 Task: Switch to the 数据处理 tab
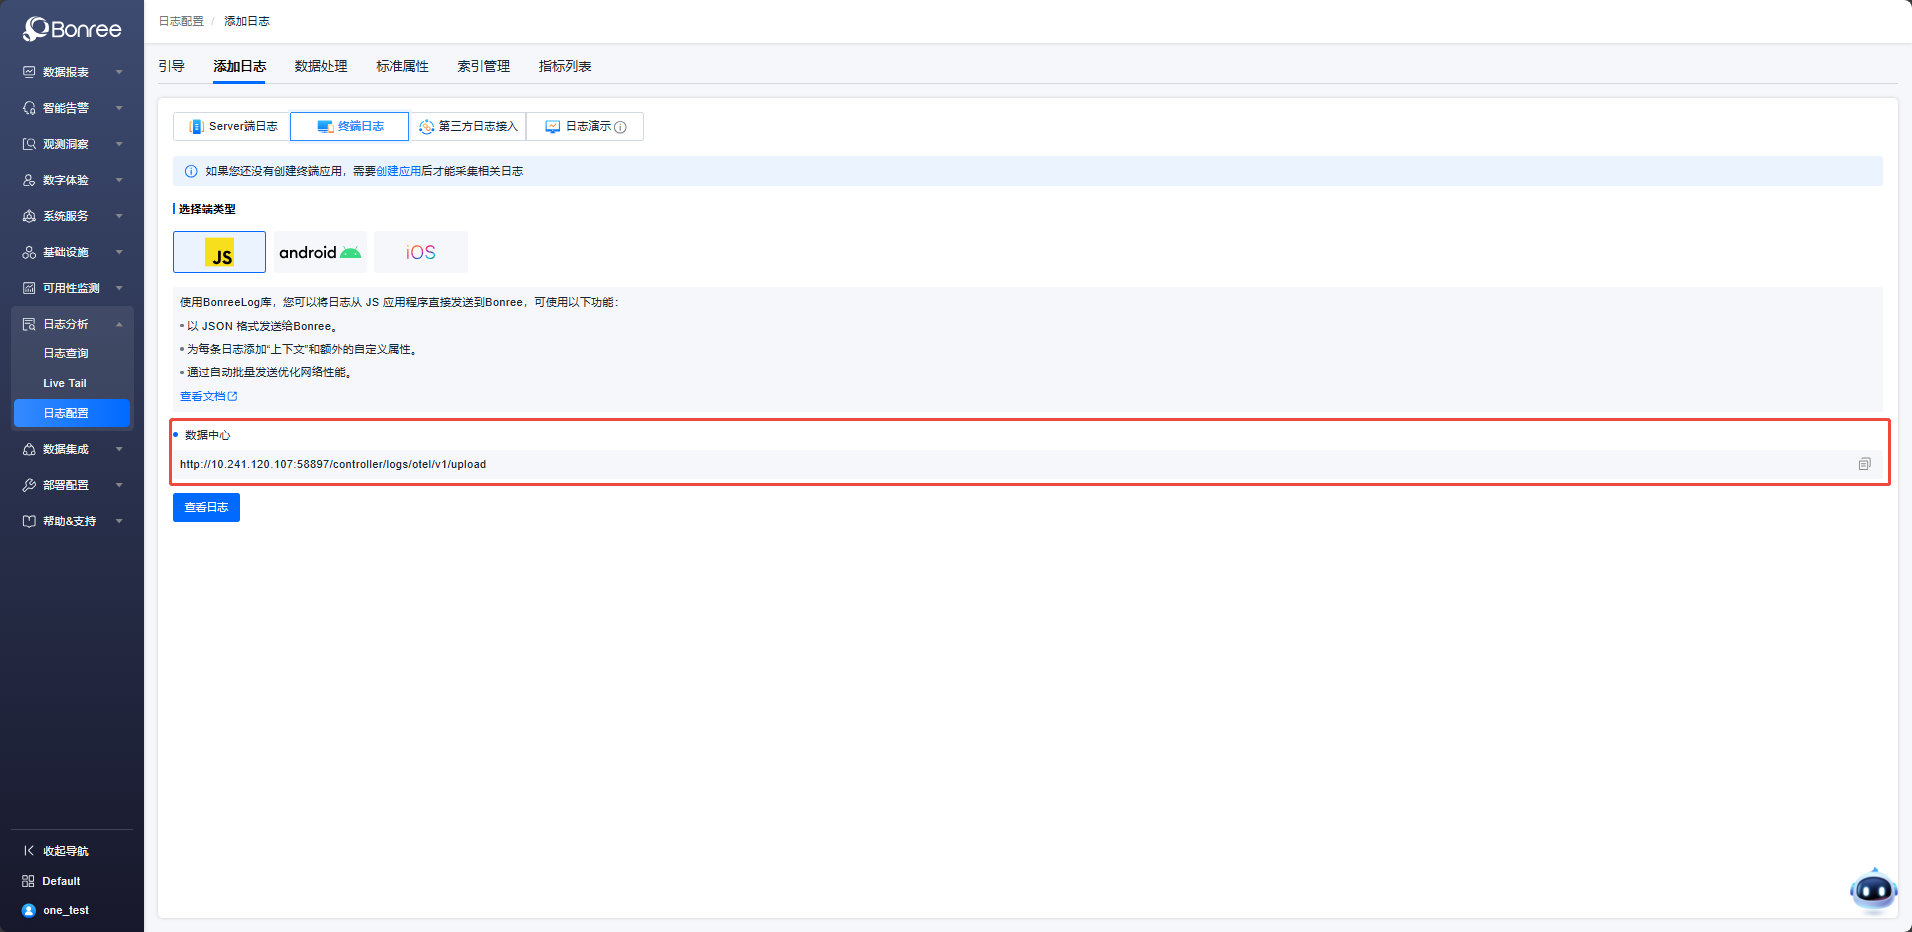click(x=321, y=66)
